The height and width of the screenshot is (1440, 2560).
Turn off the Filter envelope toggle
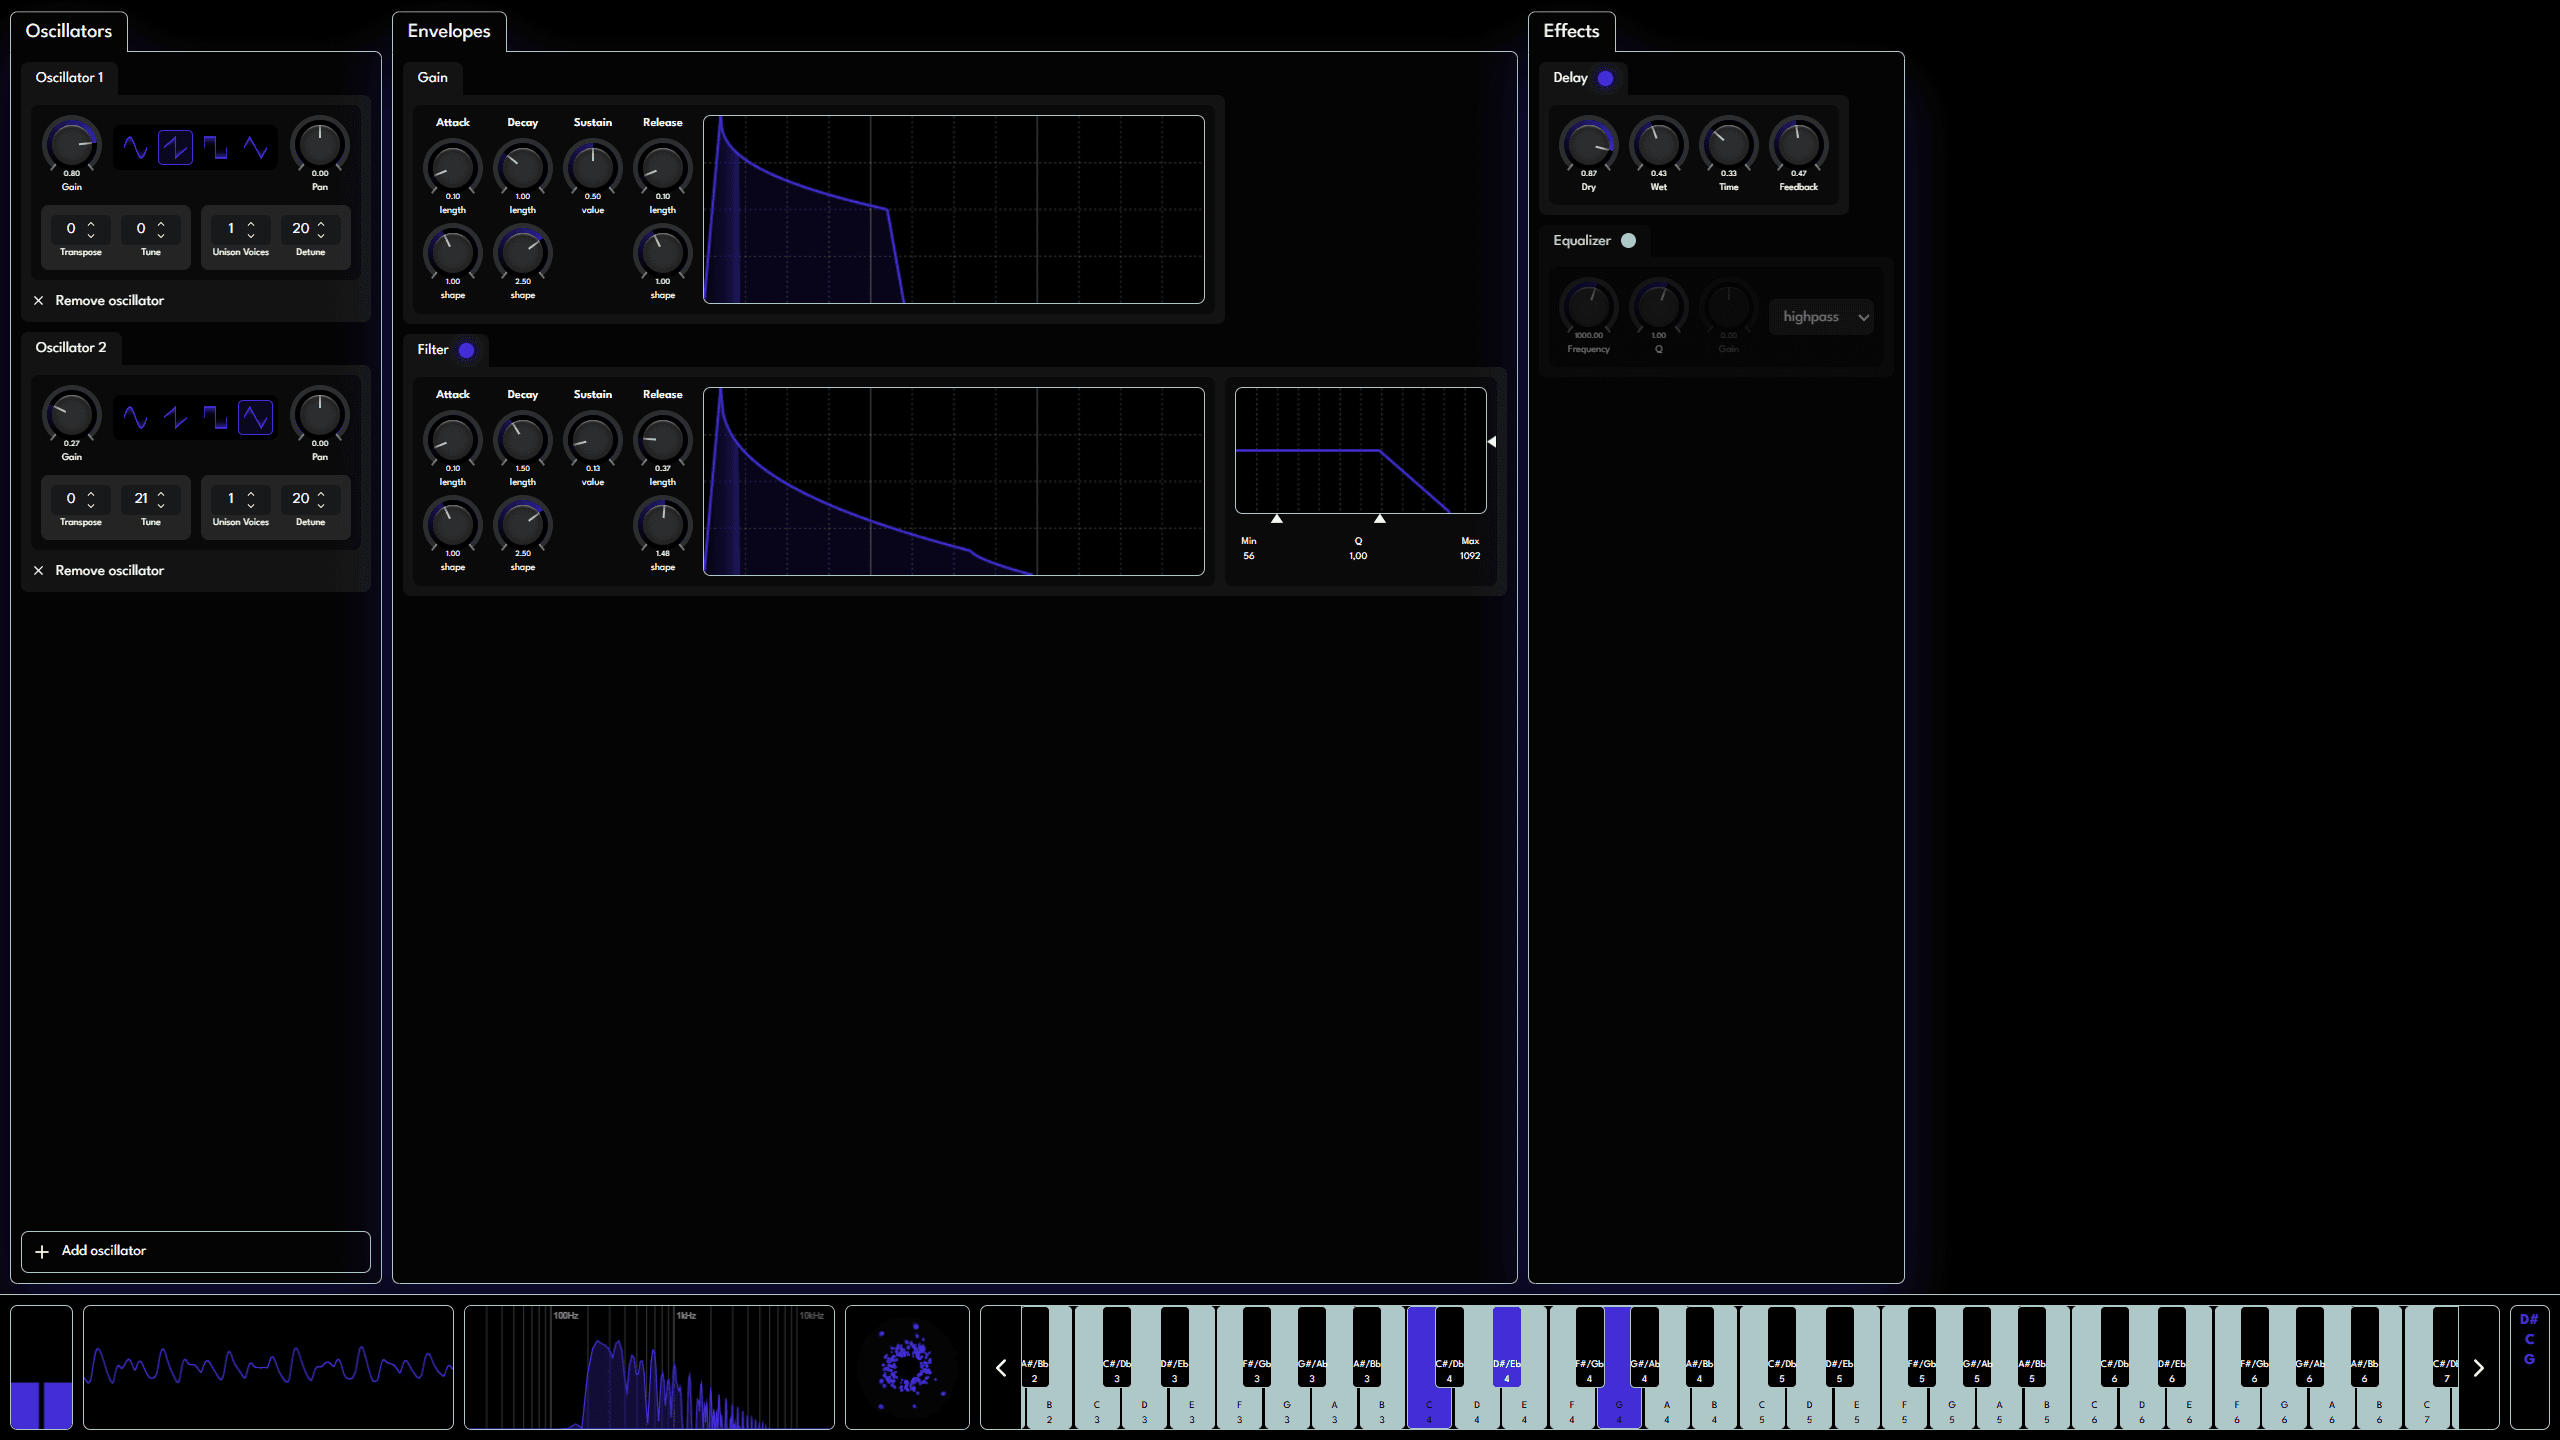(466, 350)
